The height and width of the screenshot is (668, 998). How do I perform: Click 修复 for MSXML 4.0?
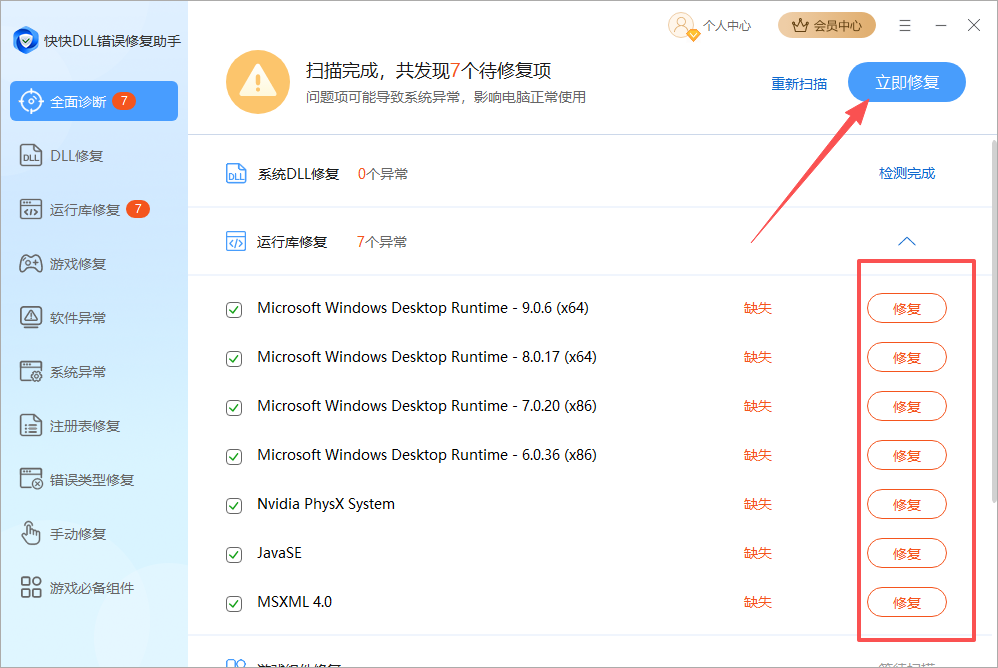click(906, 602)
